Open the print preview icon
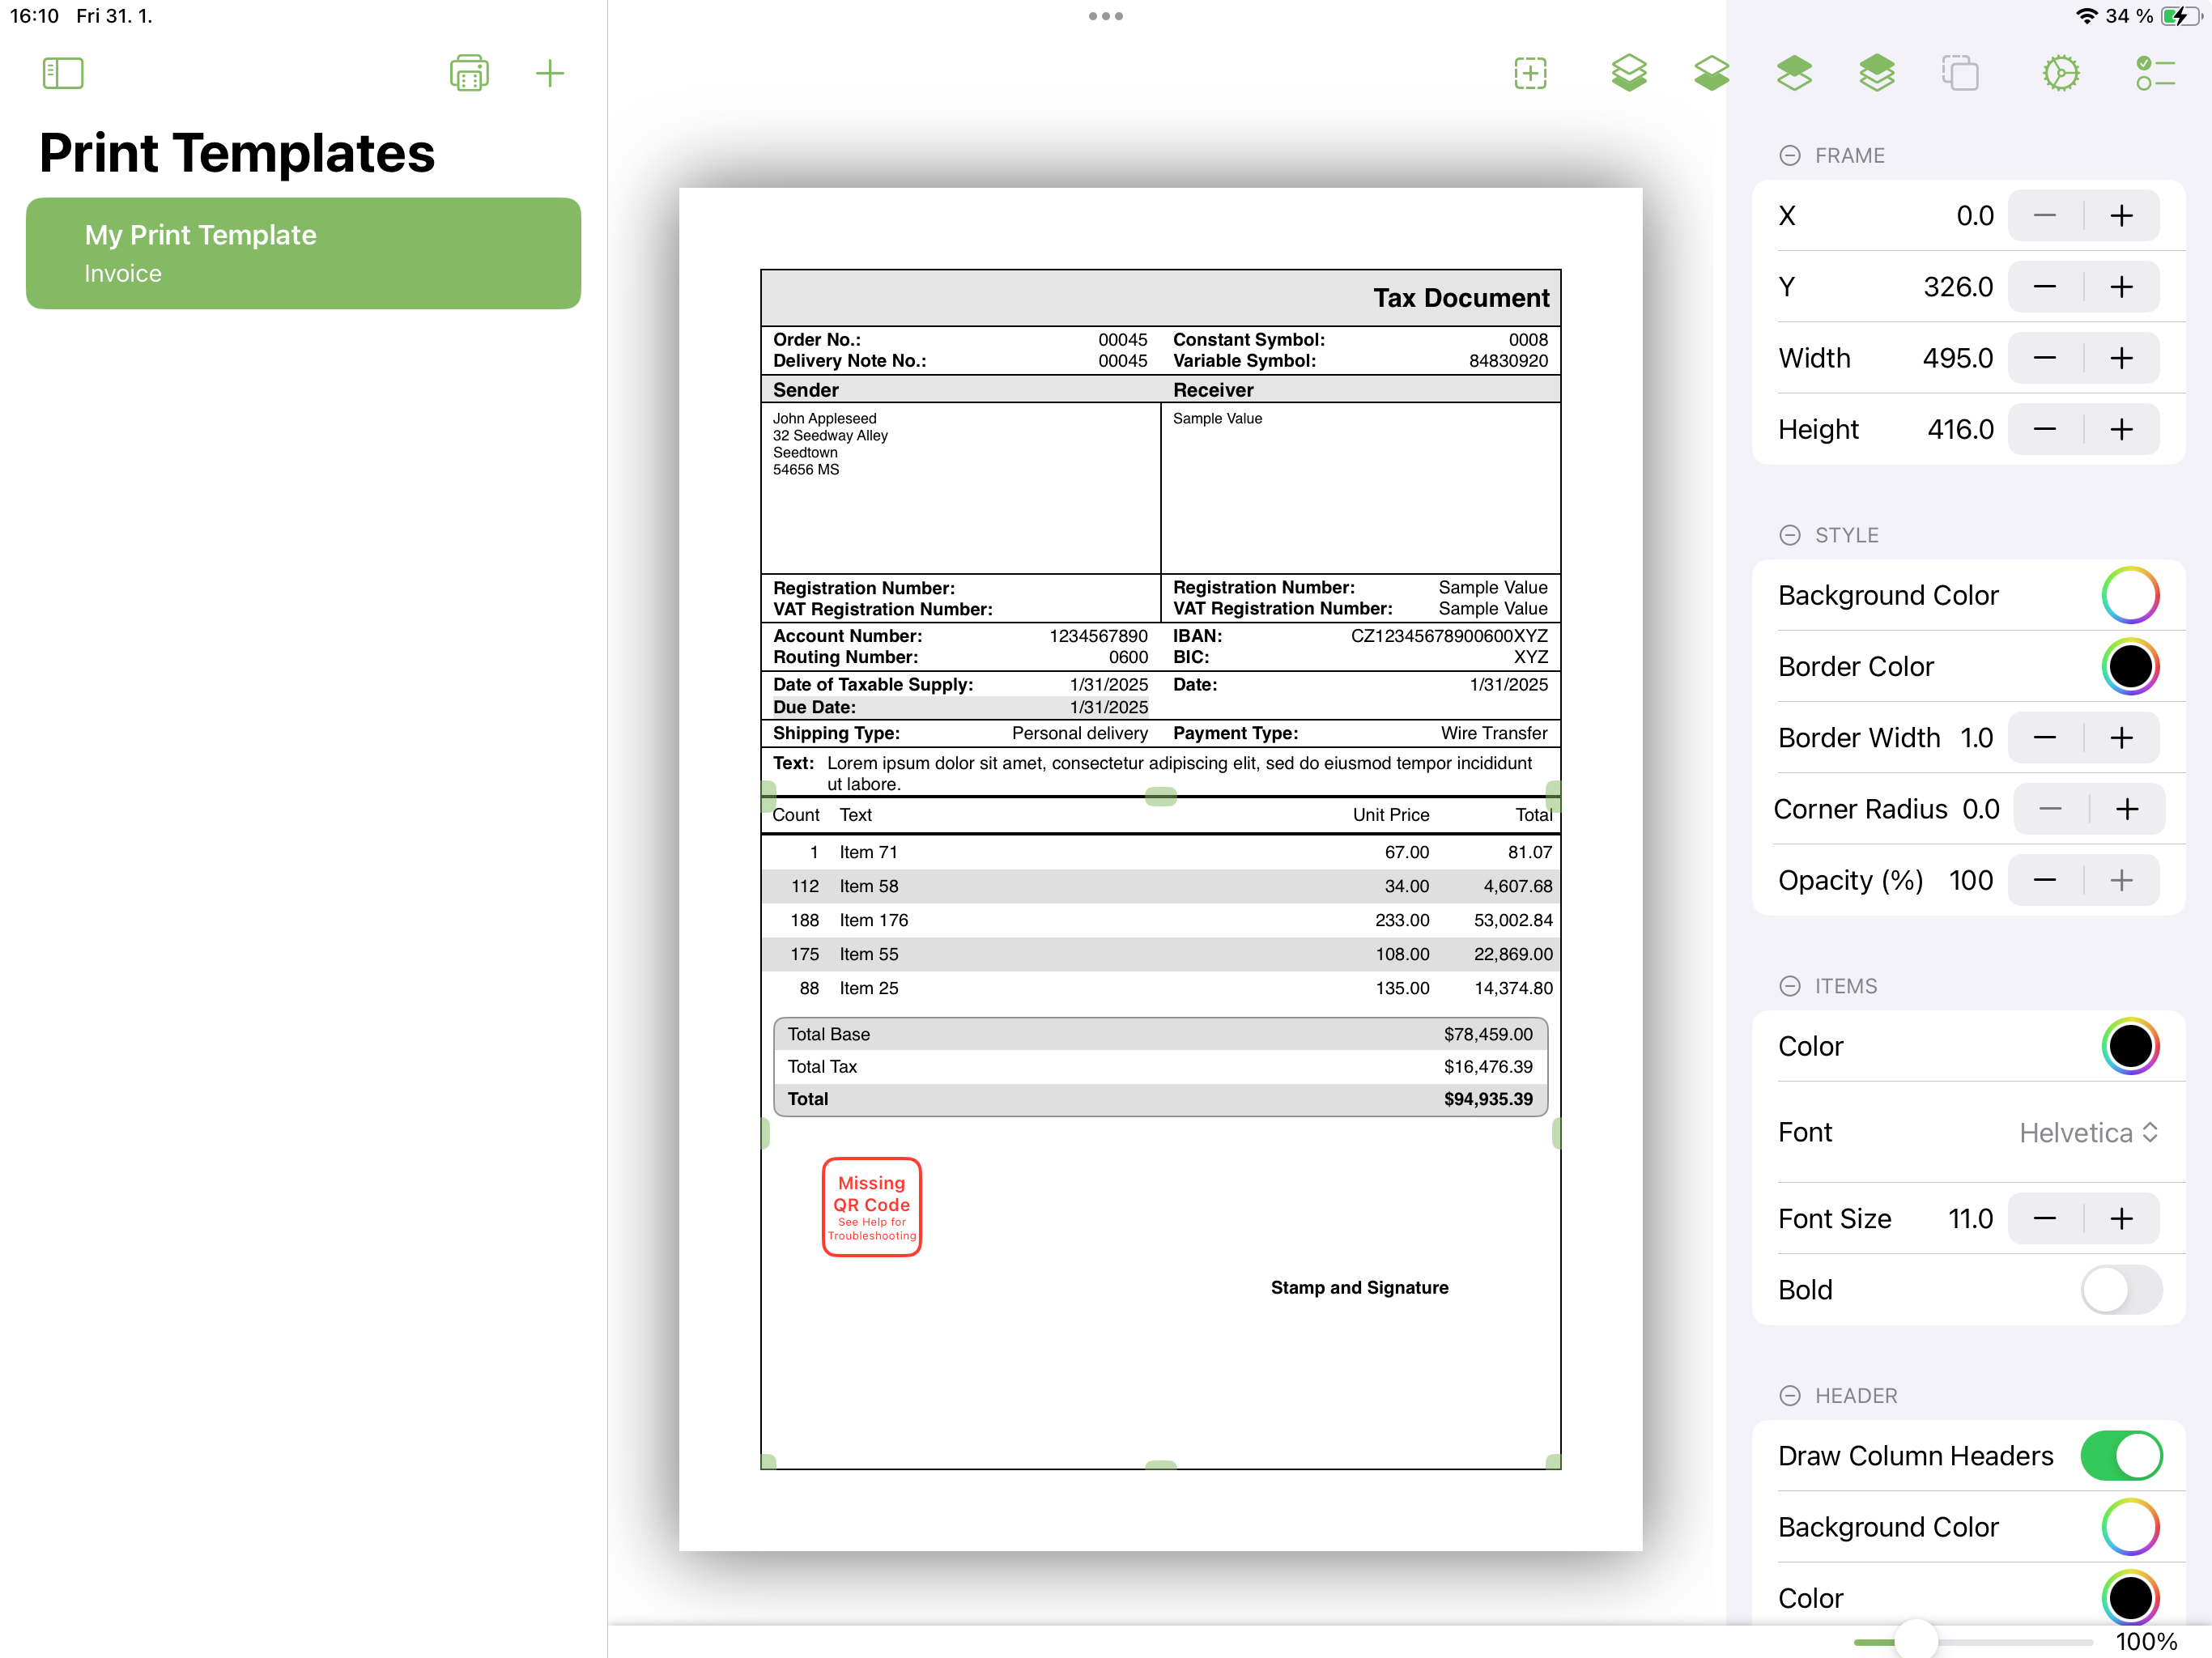The image size is (2212, 1658). pos(469,73)
